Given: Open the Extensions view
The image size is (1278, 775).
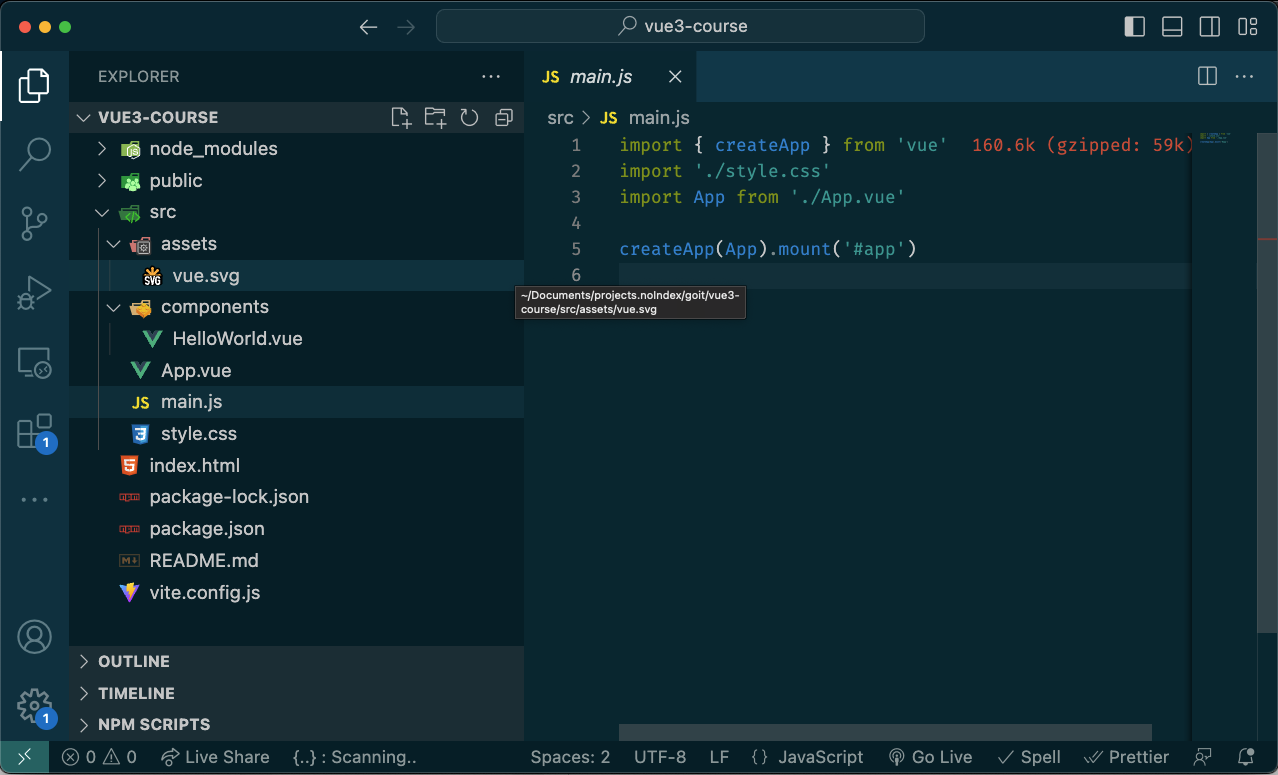Looking at the screenshot, I should pos(34,432).
